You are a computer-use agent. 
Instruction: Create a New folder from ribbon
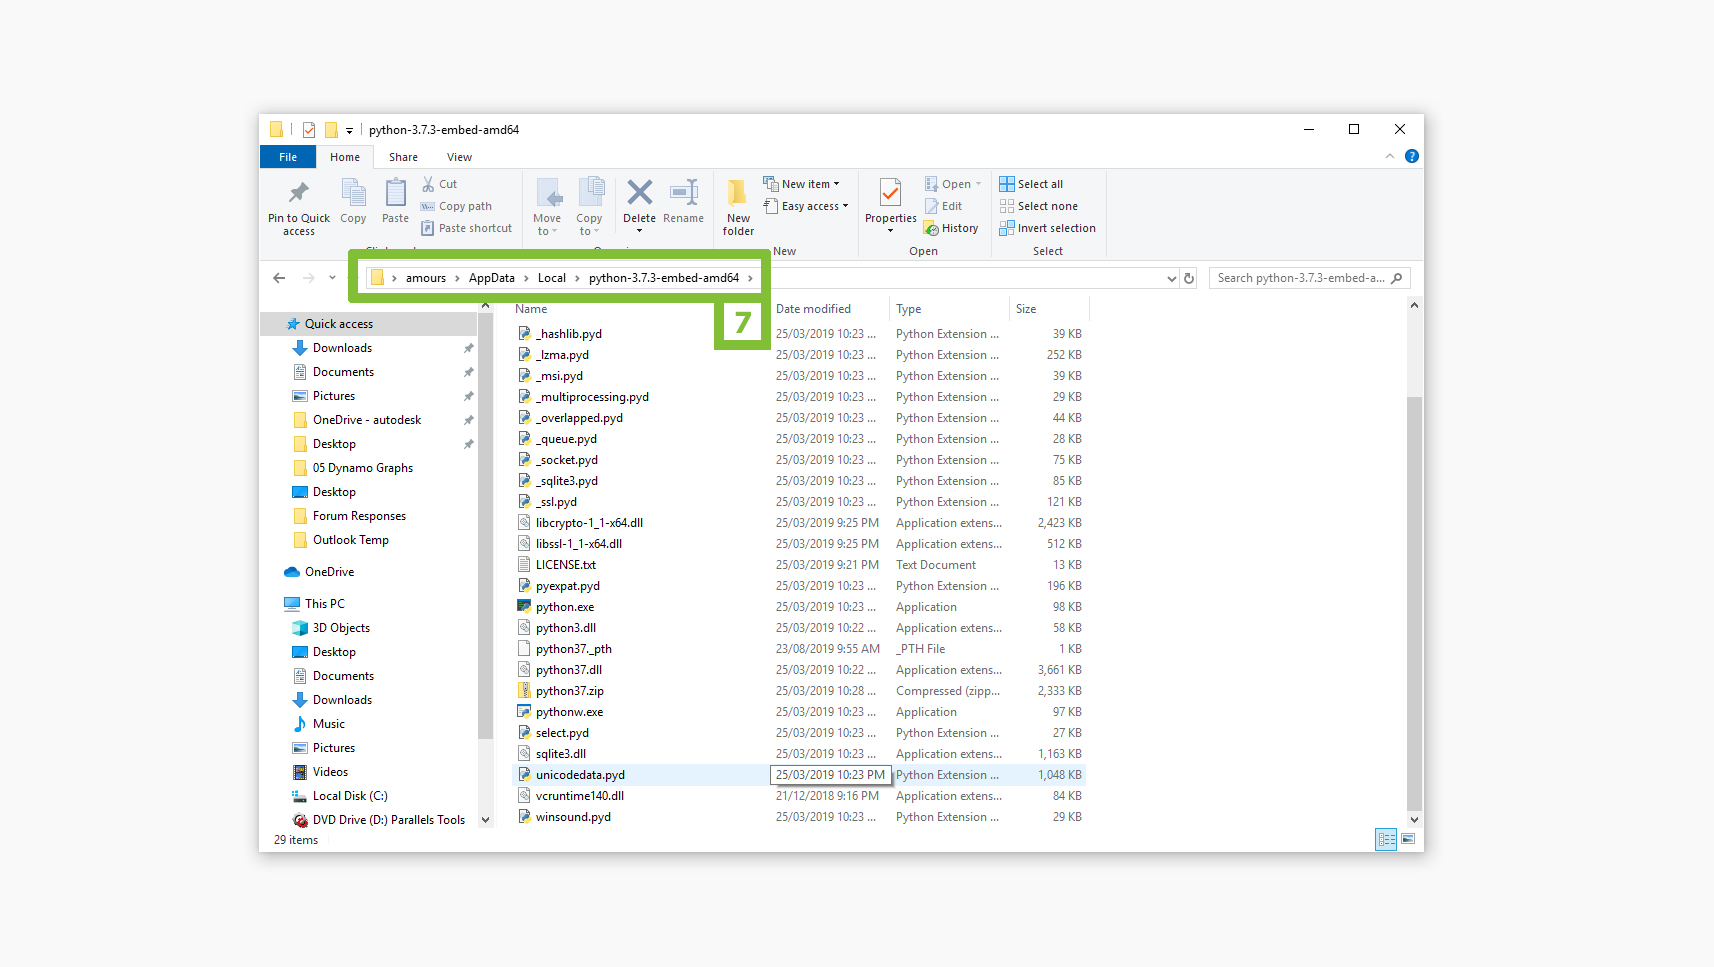coord(738,207)
